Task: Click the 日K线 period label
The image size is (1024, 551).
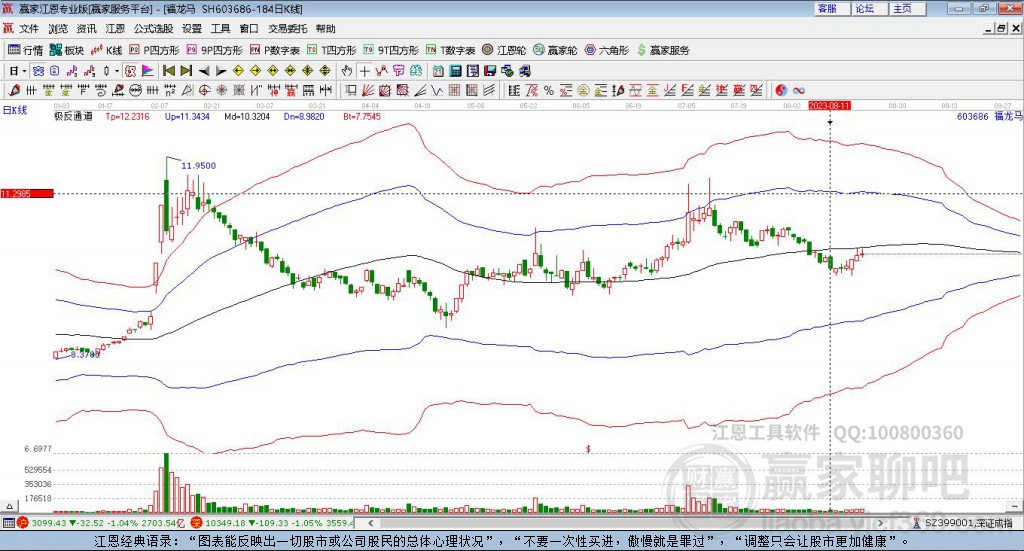Action: coord(15,110)
